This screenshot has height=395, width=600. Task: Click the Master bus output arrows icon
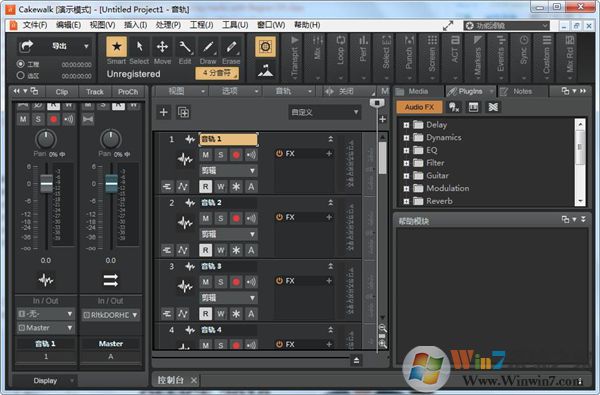[x=111, y=280]
